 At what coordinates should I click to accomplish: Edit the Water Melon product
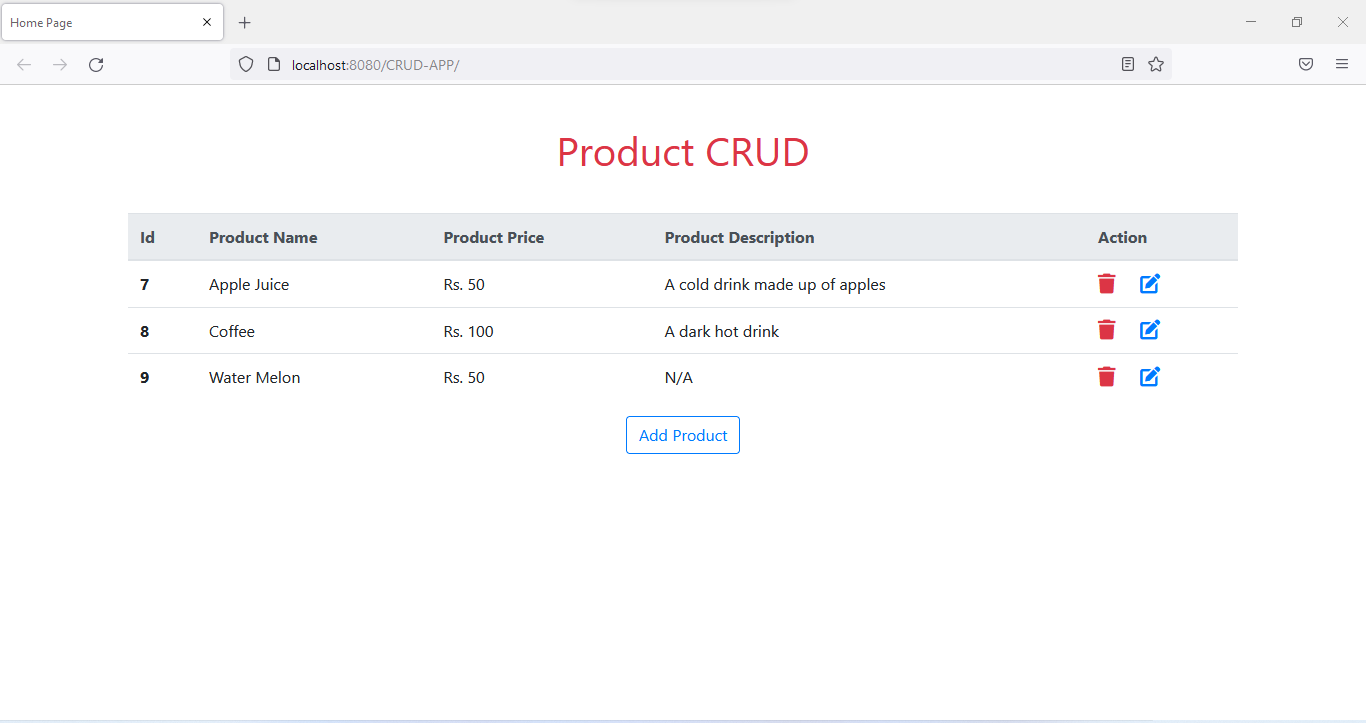pyautogui.click(x=1150, y=377)
